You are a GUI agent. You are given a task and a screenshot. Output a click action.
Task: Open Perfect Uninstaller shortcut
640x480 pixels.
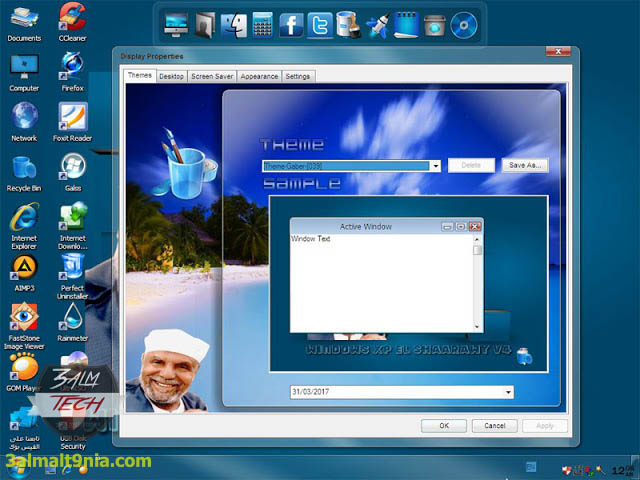pyautogui.click(x=72, y=276)
